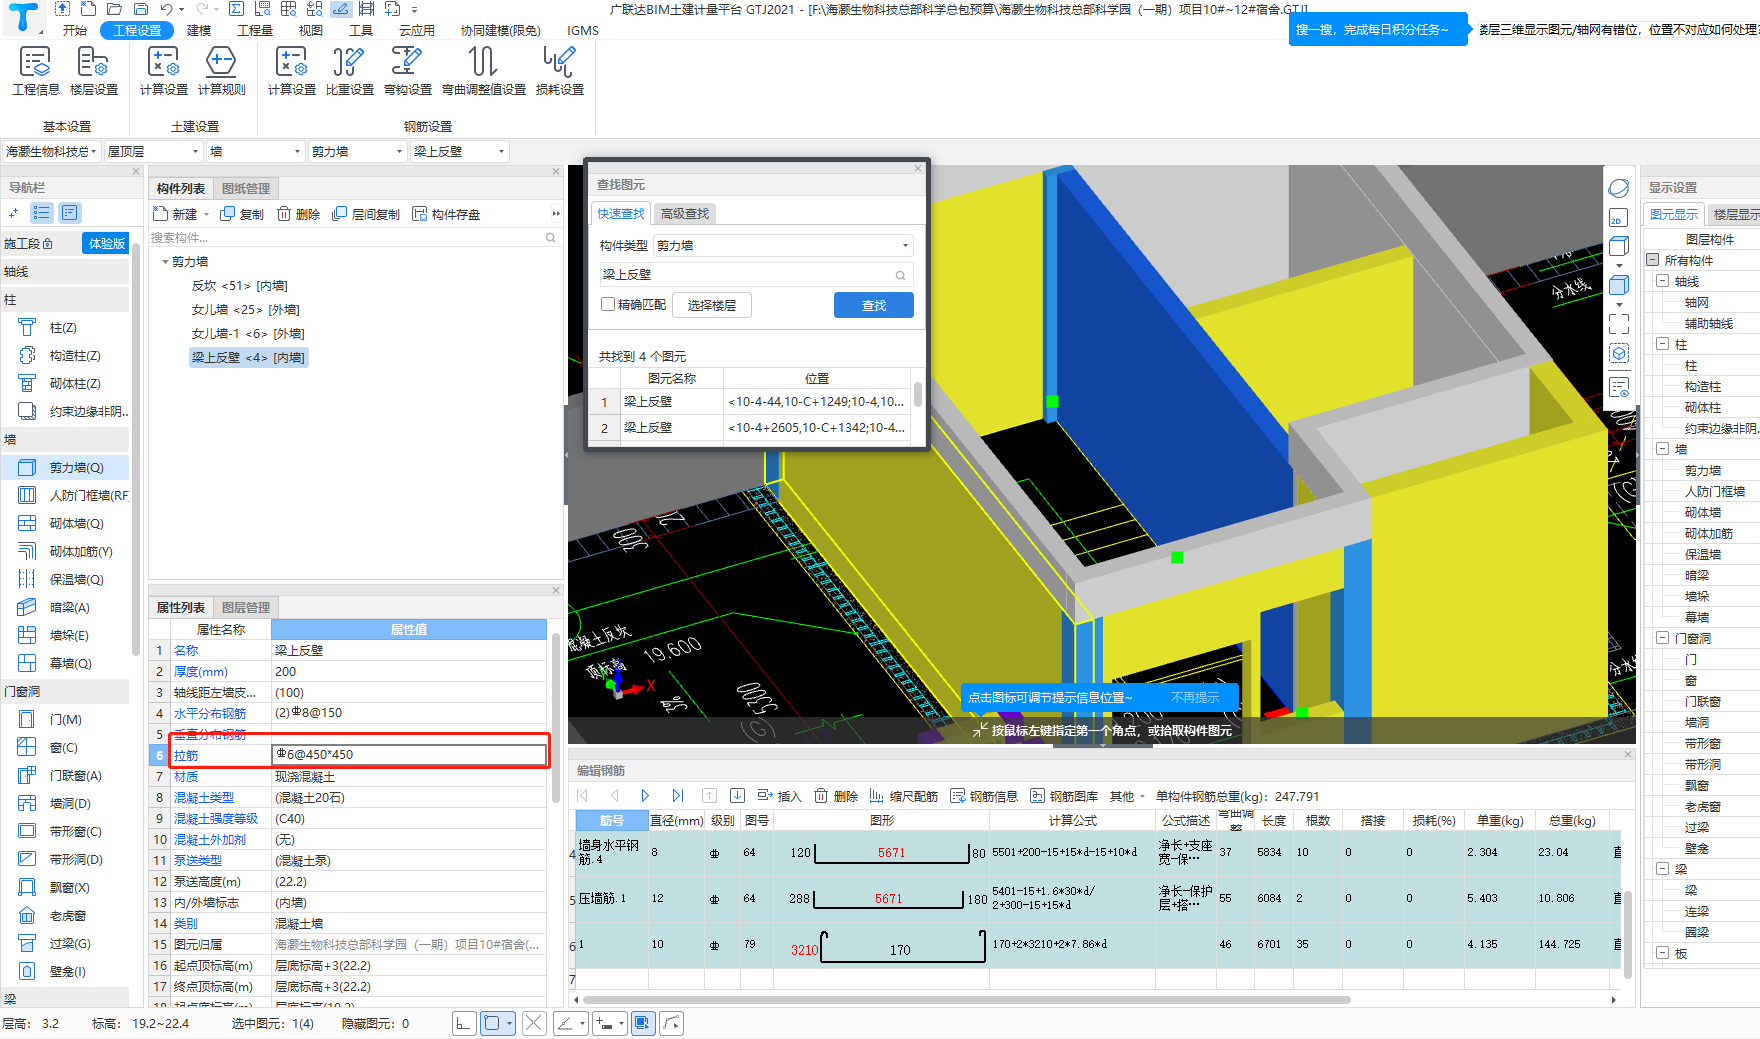Open 楼层设置 floor settings
Image resolution: width=1760 pixels, height=1039 pixels.
pos(94,71)
